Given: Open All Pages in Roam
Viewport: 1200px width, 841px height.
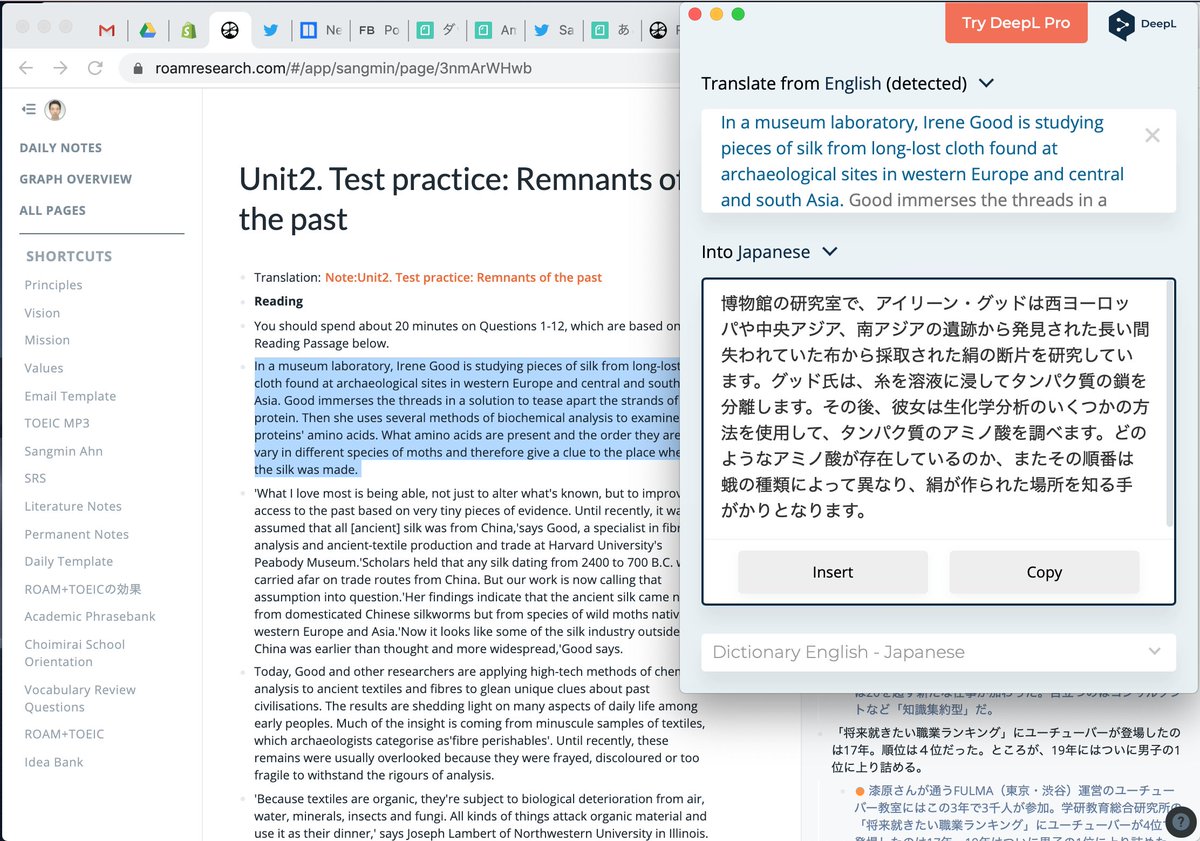Looking at the screenshot, I should pos(52,210).
